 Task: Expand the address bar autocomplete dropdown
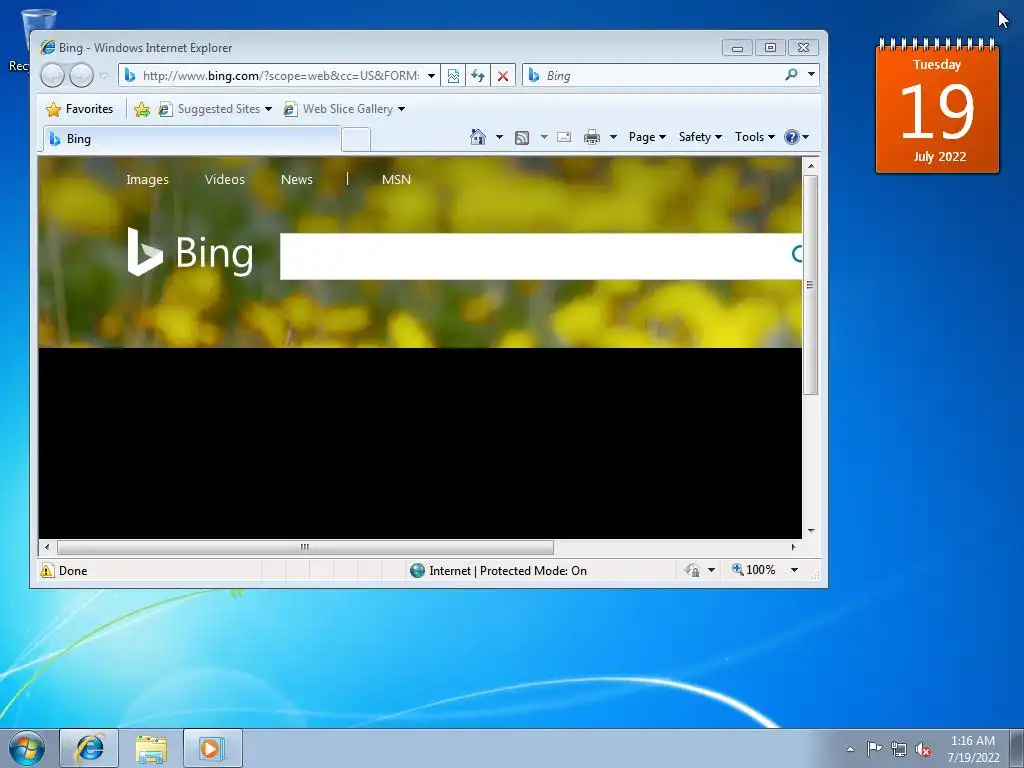[432, 76]
